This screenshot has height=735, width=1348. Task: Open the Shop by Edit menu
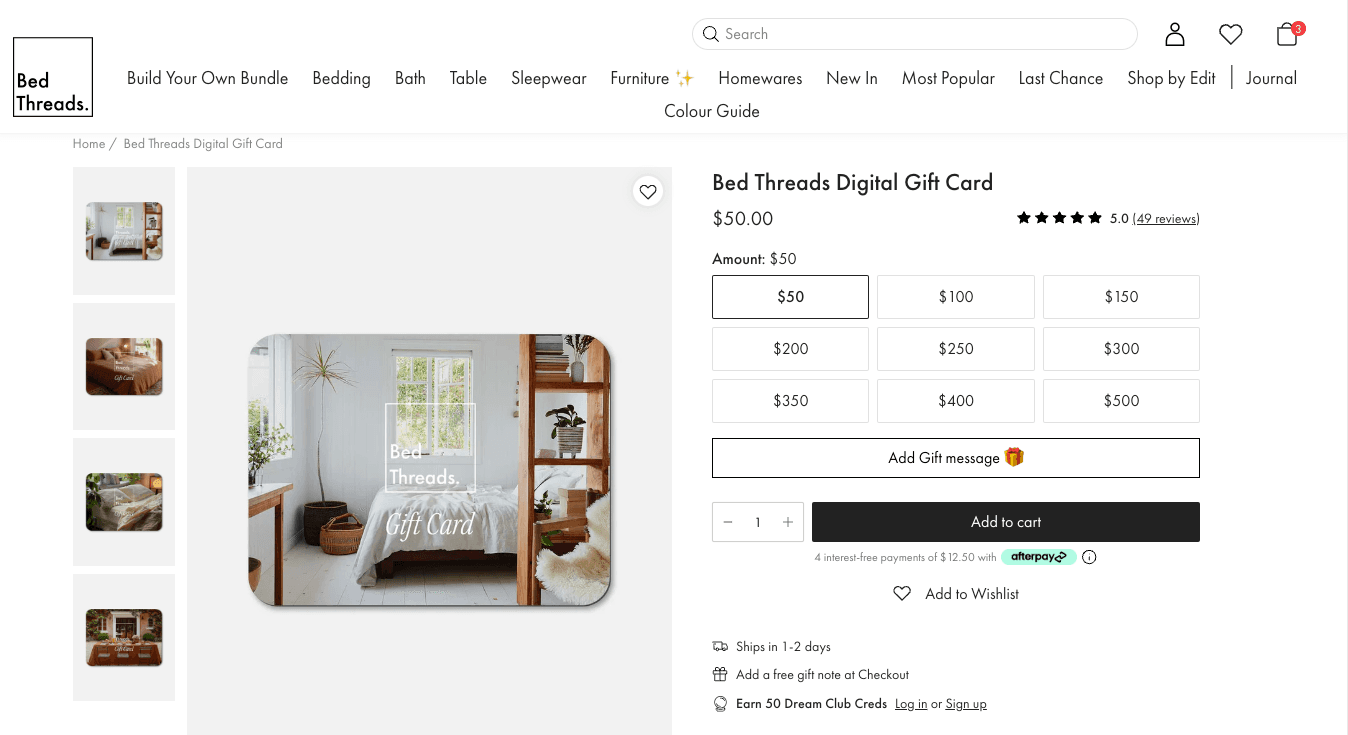click(x=1171, y=78)
